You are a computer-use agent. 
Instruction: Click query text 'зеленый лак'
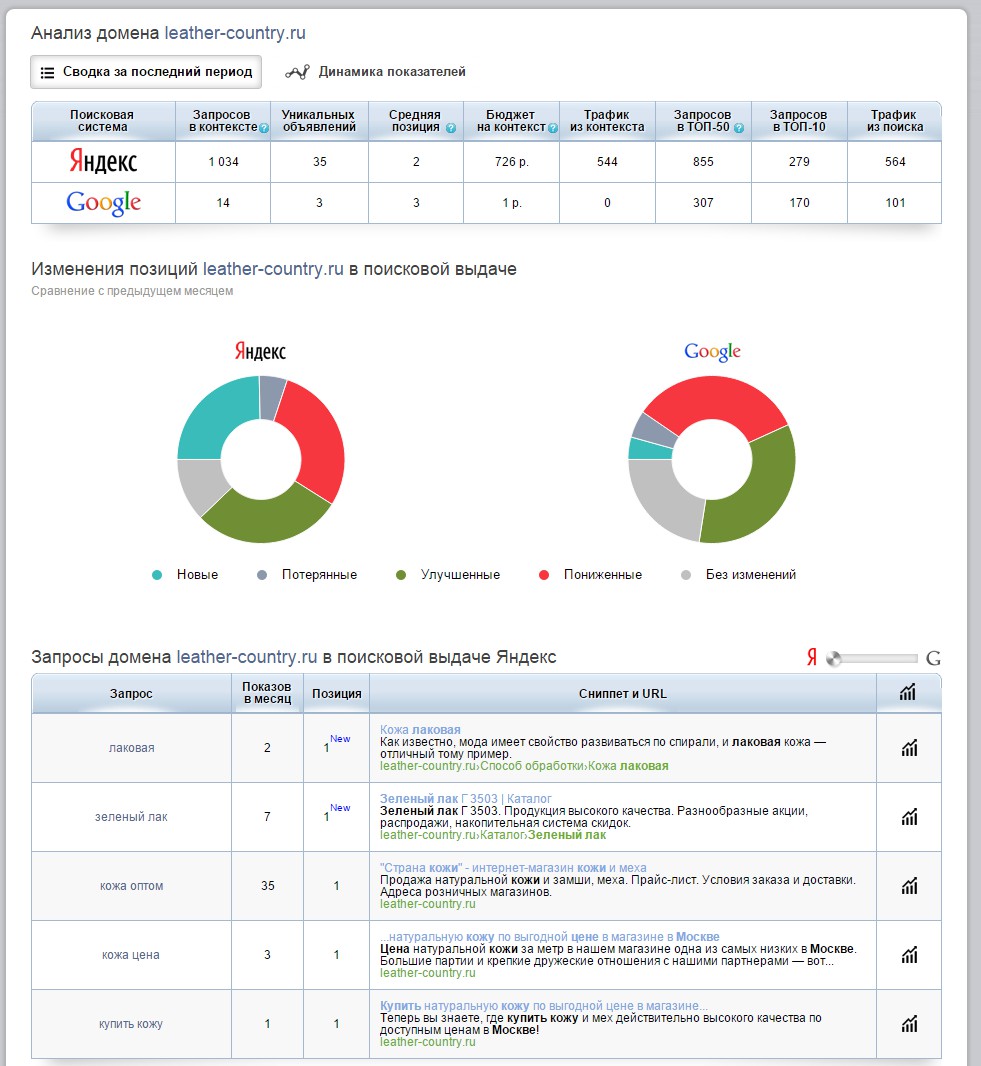pos(131,816)
